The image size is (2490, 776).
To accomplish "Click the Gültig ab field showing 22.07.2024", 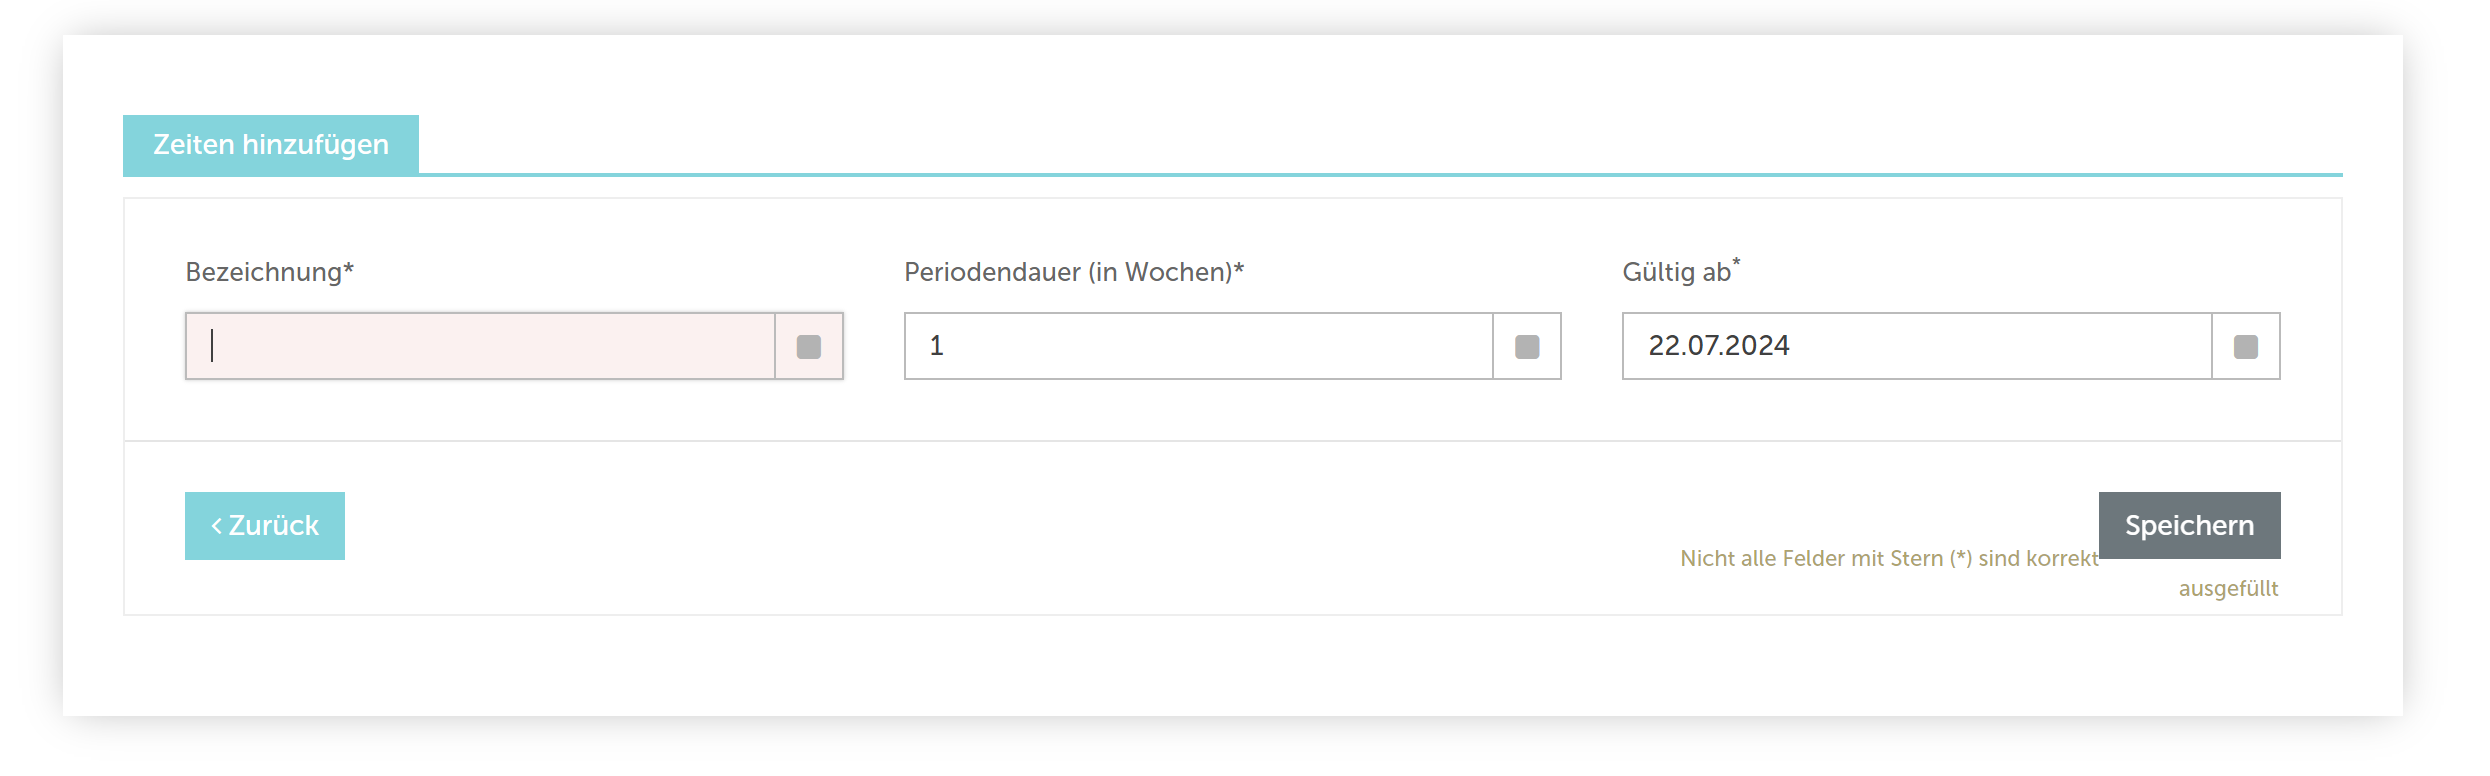I will 1917,346.
